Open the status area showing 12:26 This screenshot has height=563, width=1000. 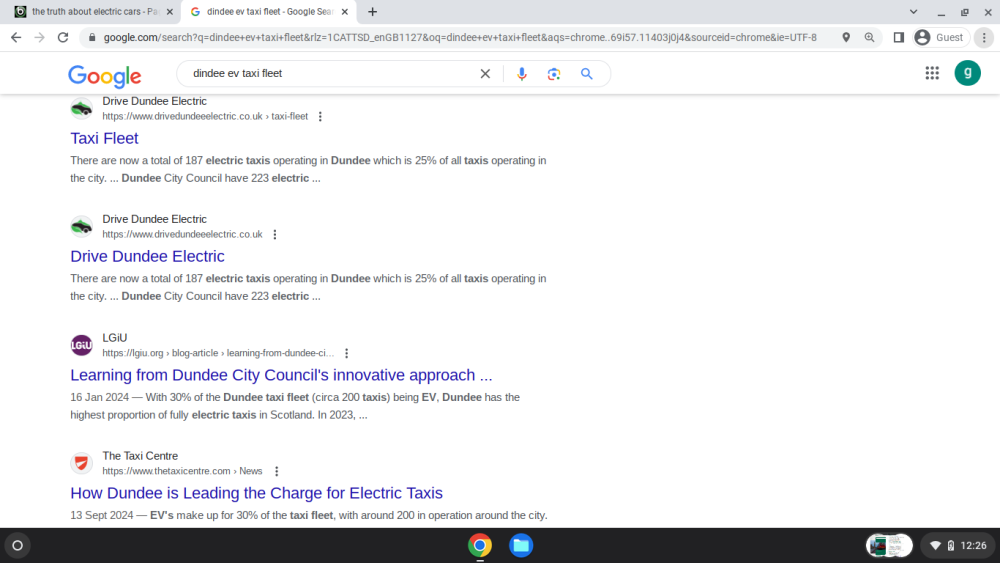tap(959, 546)
